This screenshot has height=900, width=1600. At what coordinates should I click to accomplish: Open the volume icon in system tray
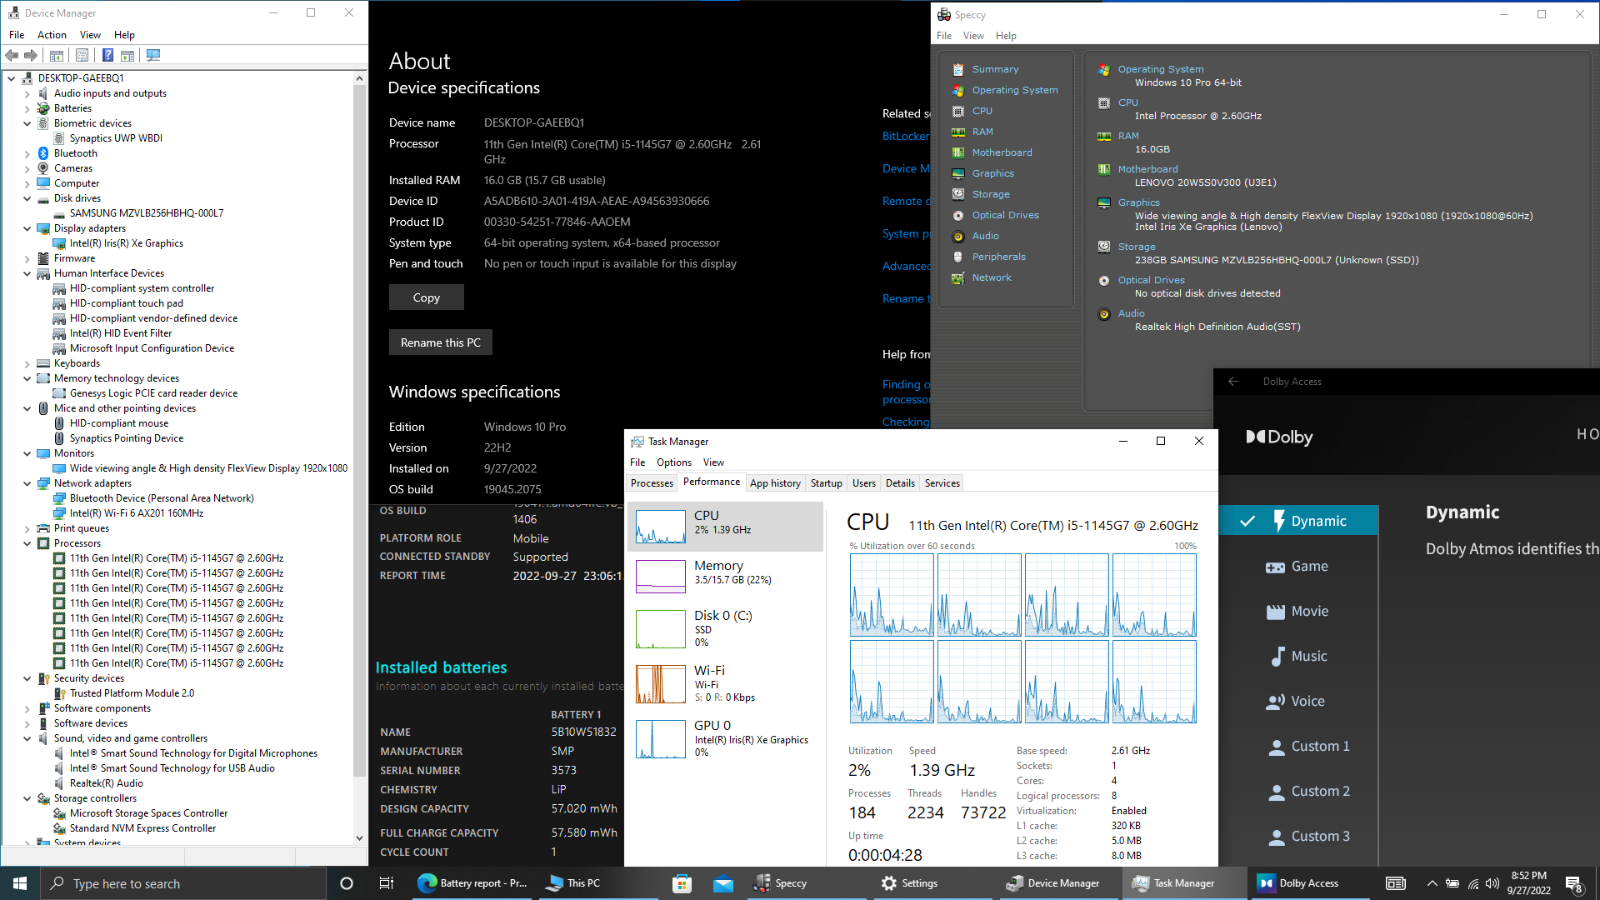click(x=1492, y=884)
